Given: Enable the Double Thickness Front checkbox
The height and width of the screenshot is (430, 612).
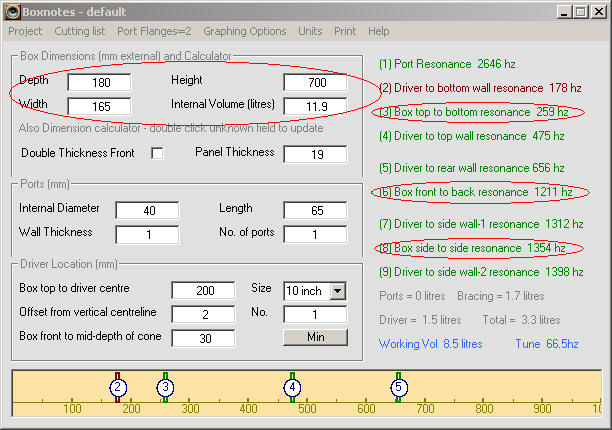Looking at the screenshot, I should coord(157,153).
